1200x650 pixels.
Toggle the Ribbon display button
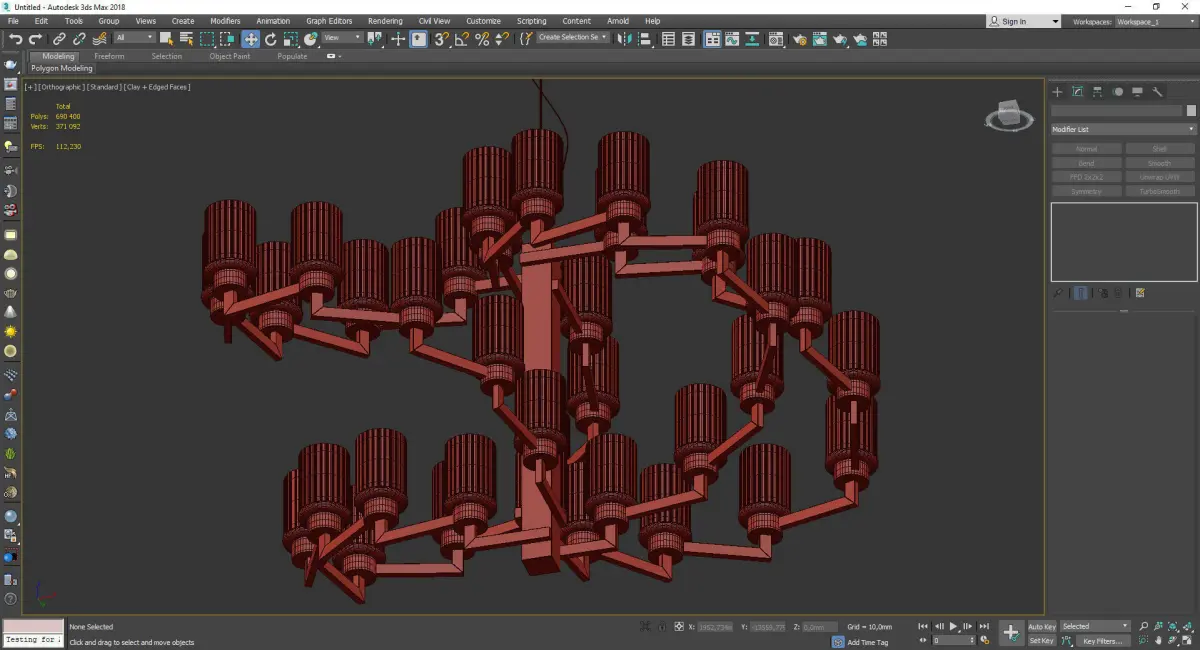tap(712, 39)
